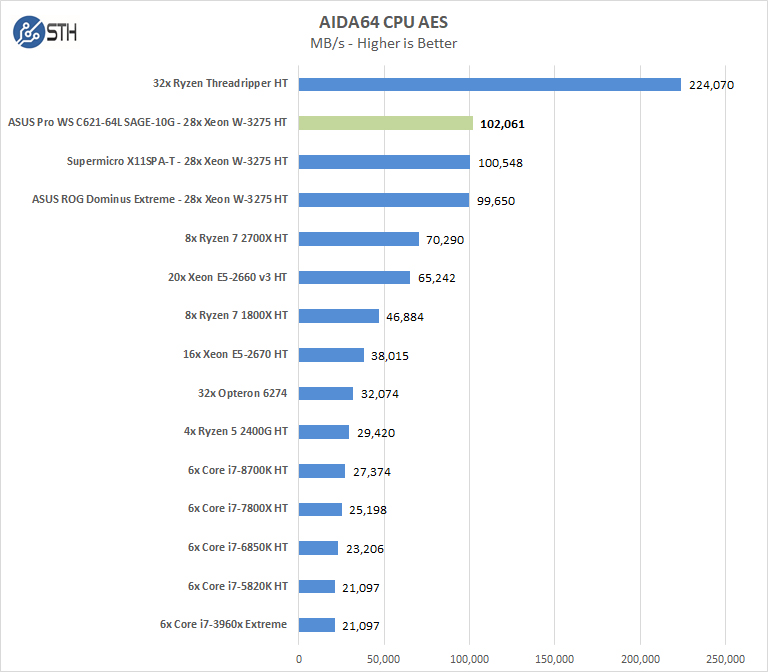Select the green highlighted ASUS Pro WS bar

pos(386,123)
